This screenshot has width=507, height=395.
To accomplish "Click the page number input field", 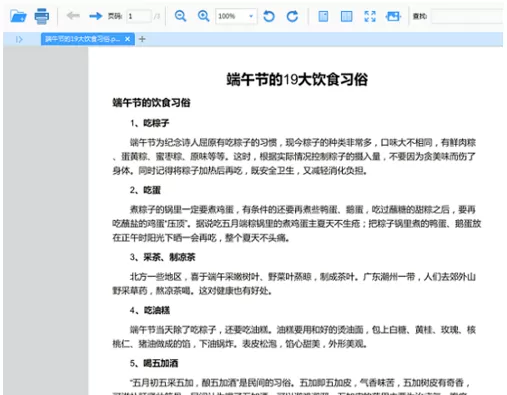I will point(139,16).
